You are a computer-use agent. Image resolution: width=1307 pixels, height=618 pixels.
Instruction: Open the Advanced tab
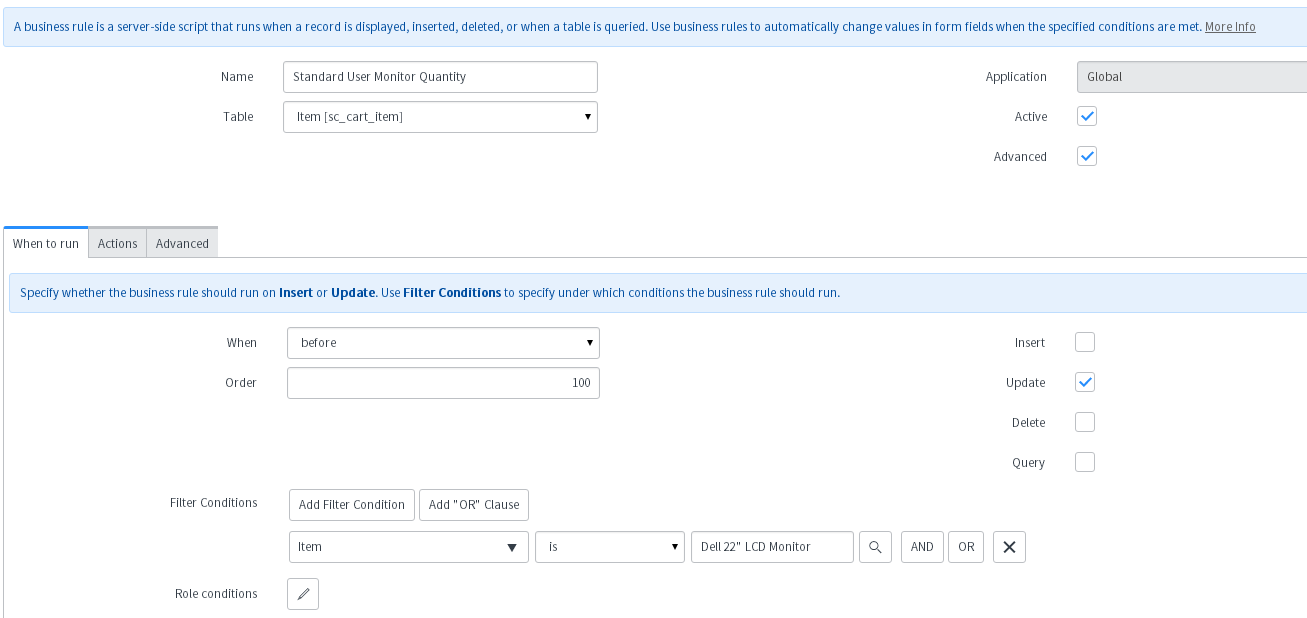182,243
